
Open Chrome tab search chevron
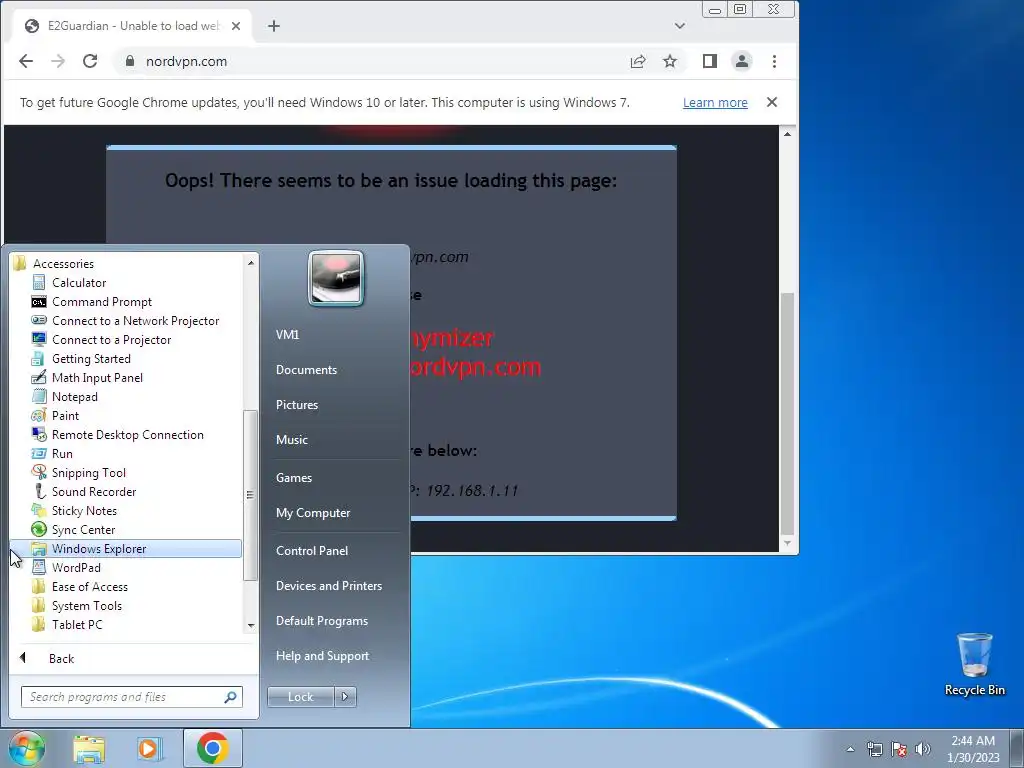click(x=680, y=26)
